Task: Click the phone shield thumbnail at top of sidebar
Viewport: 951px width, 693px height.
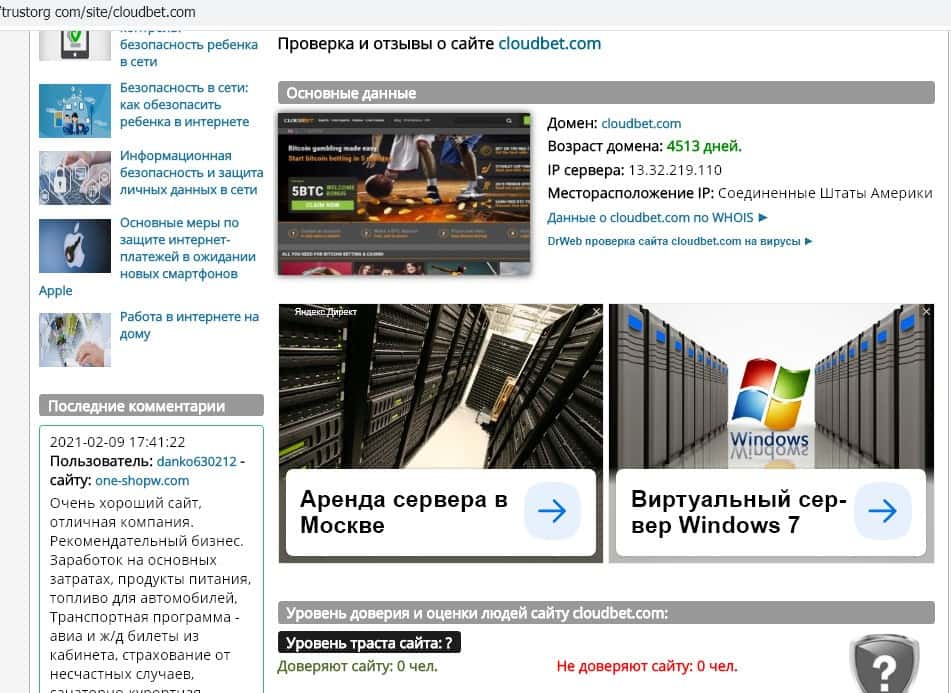Action: point(75,45)
